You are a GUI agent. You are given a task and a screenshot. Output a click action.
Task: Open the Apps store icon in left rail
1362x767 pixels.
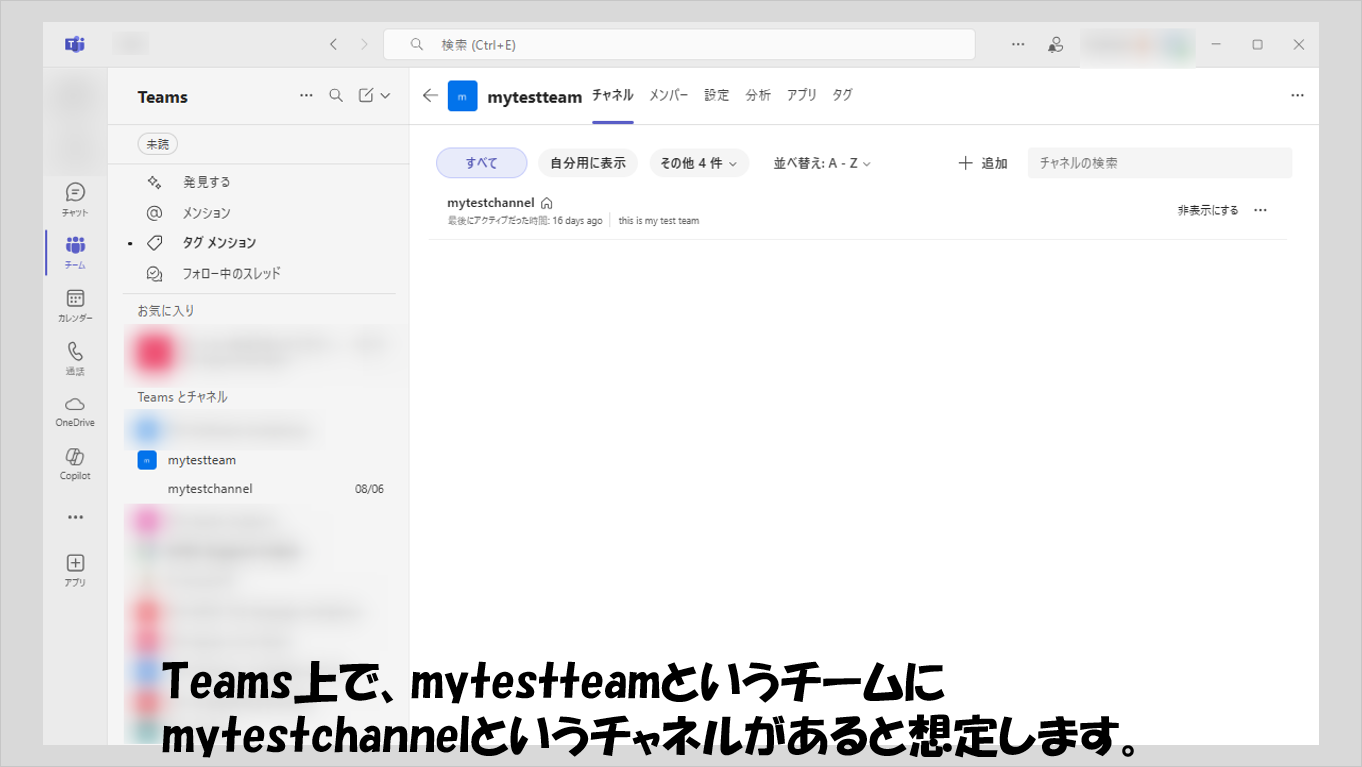(75, 569)
